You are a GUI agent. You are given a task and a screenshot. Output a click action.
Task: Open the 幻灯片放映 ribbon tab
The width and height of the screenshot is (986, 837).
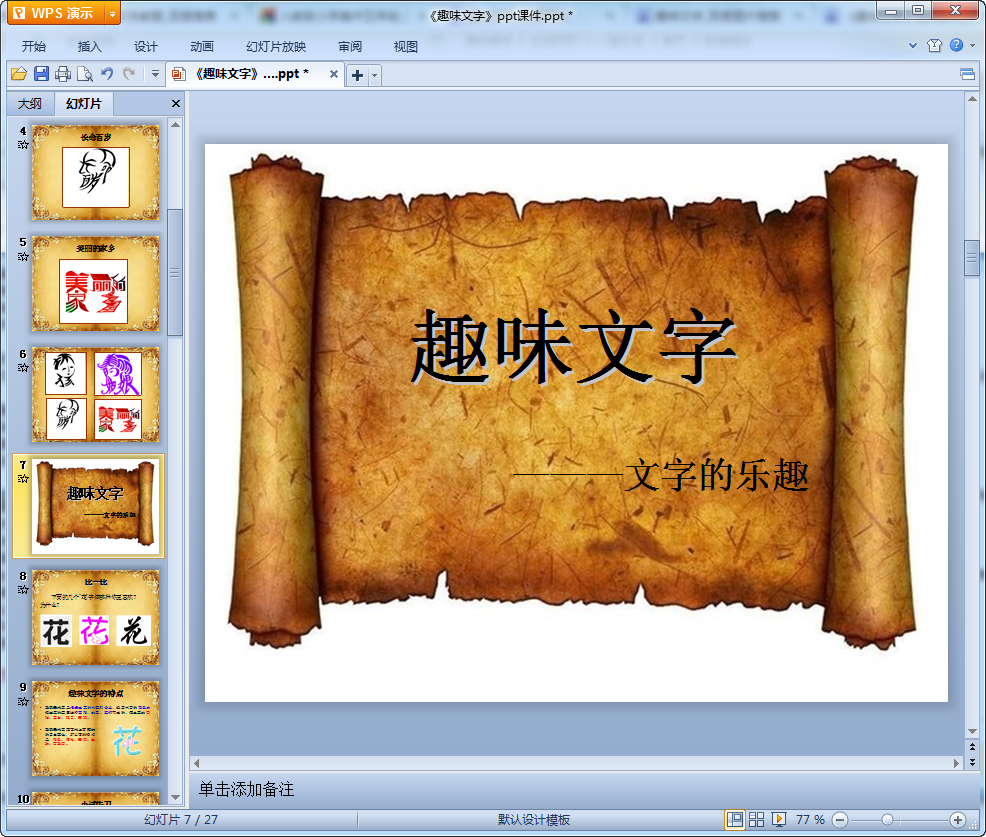[276, 47]
